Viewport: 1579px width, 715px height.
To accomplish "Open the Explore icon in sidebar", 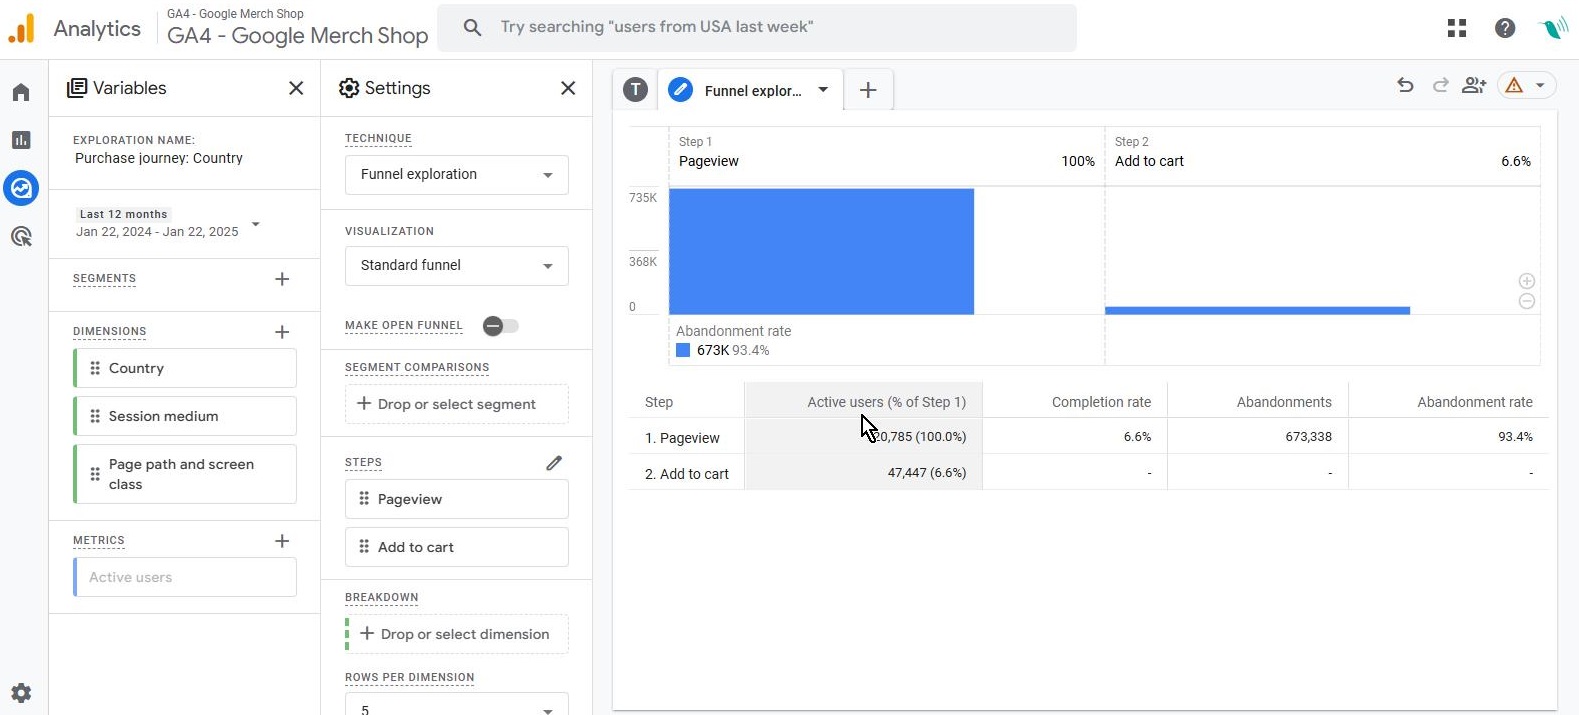I will coord(21,187).
